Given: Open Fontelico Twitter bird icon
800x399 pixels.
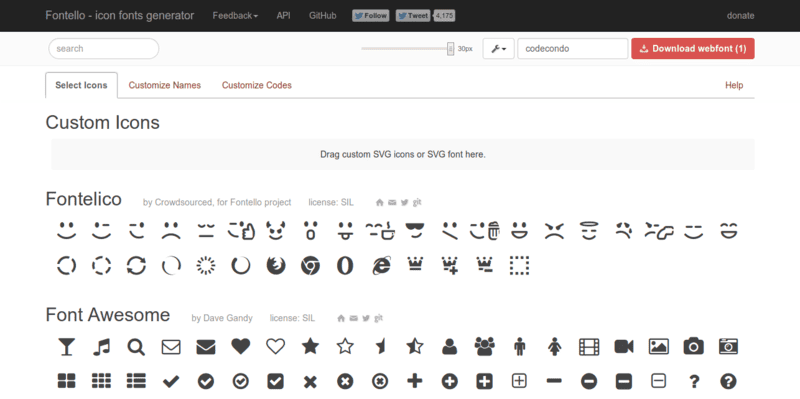Looking at the screenshot, I should point(405,203).
